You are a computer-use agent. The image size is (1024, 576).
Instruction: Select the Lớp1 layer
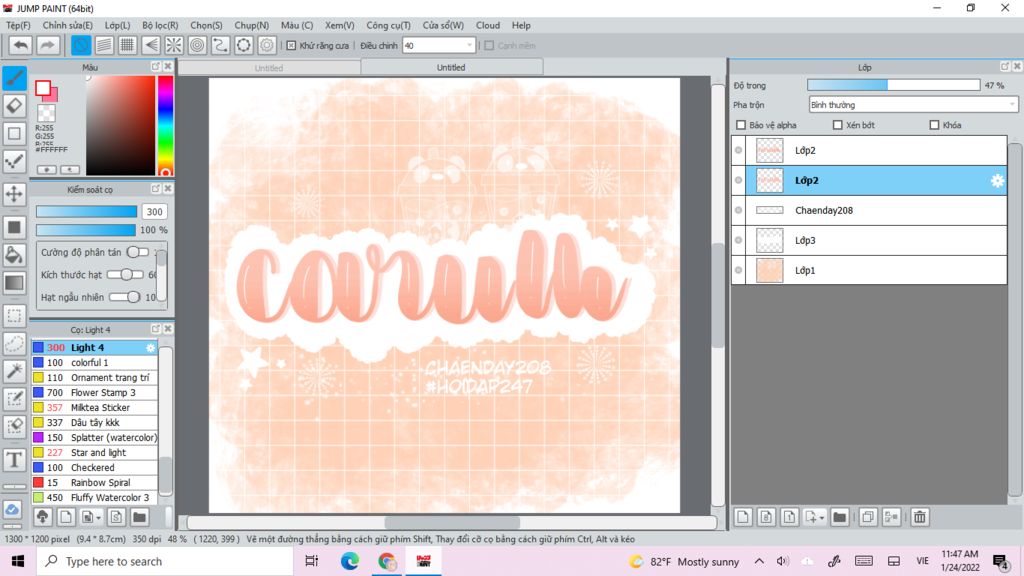point(869,270)
